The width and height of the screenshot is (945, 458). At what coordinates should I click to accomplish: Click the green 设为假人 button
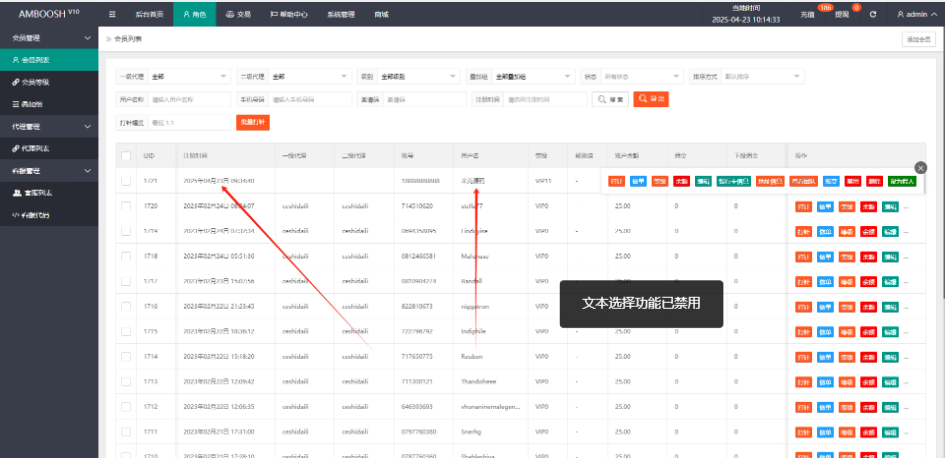pyautogui.click(x=902, y=181)
